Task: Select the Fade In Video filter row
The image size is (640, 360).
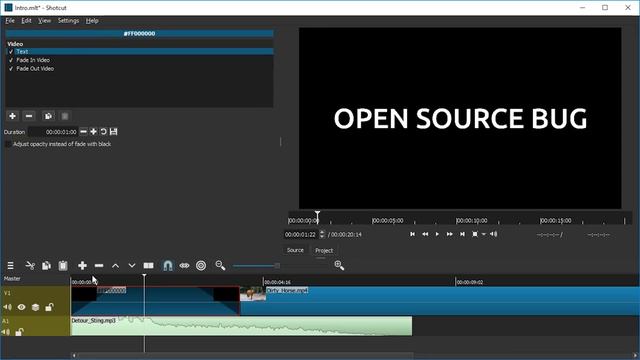Action: pos(140,60)
